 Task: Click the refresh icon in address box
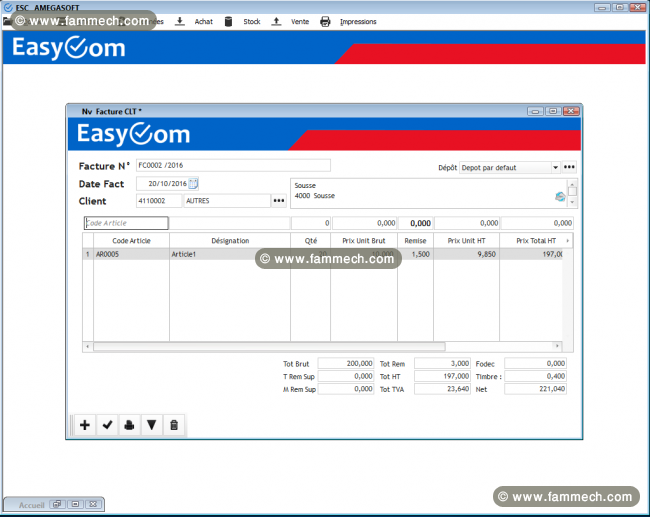coord(560,197)
